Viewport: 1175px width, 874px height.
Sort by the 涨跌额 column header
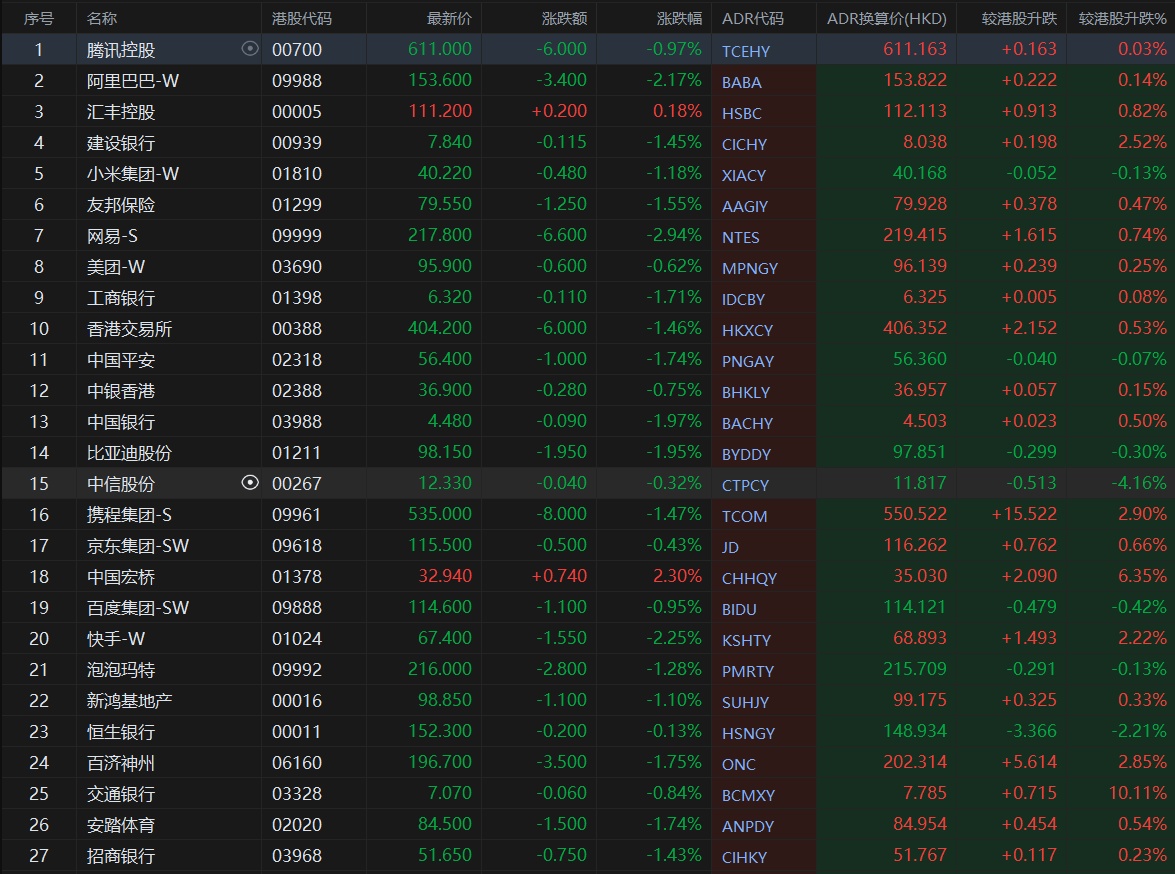(x=564, y=18)
